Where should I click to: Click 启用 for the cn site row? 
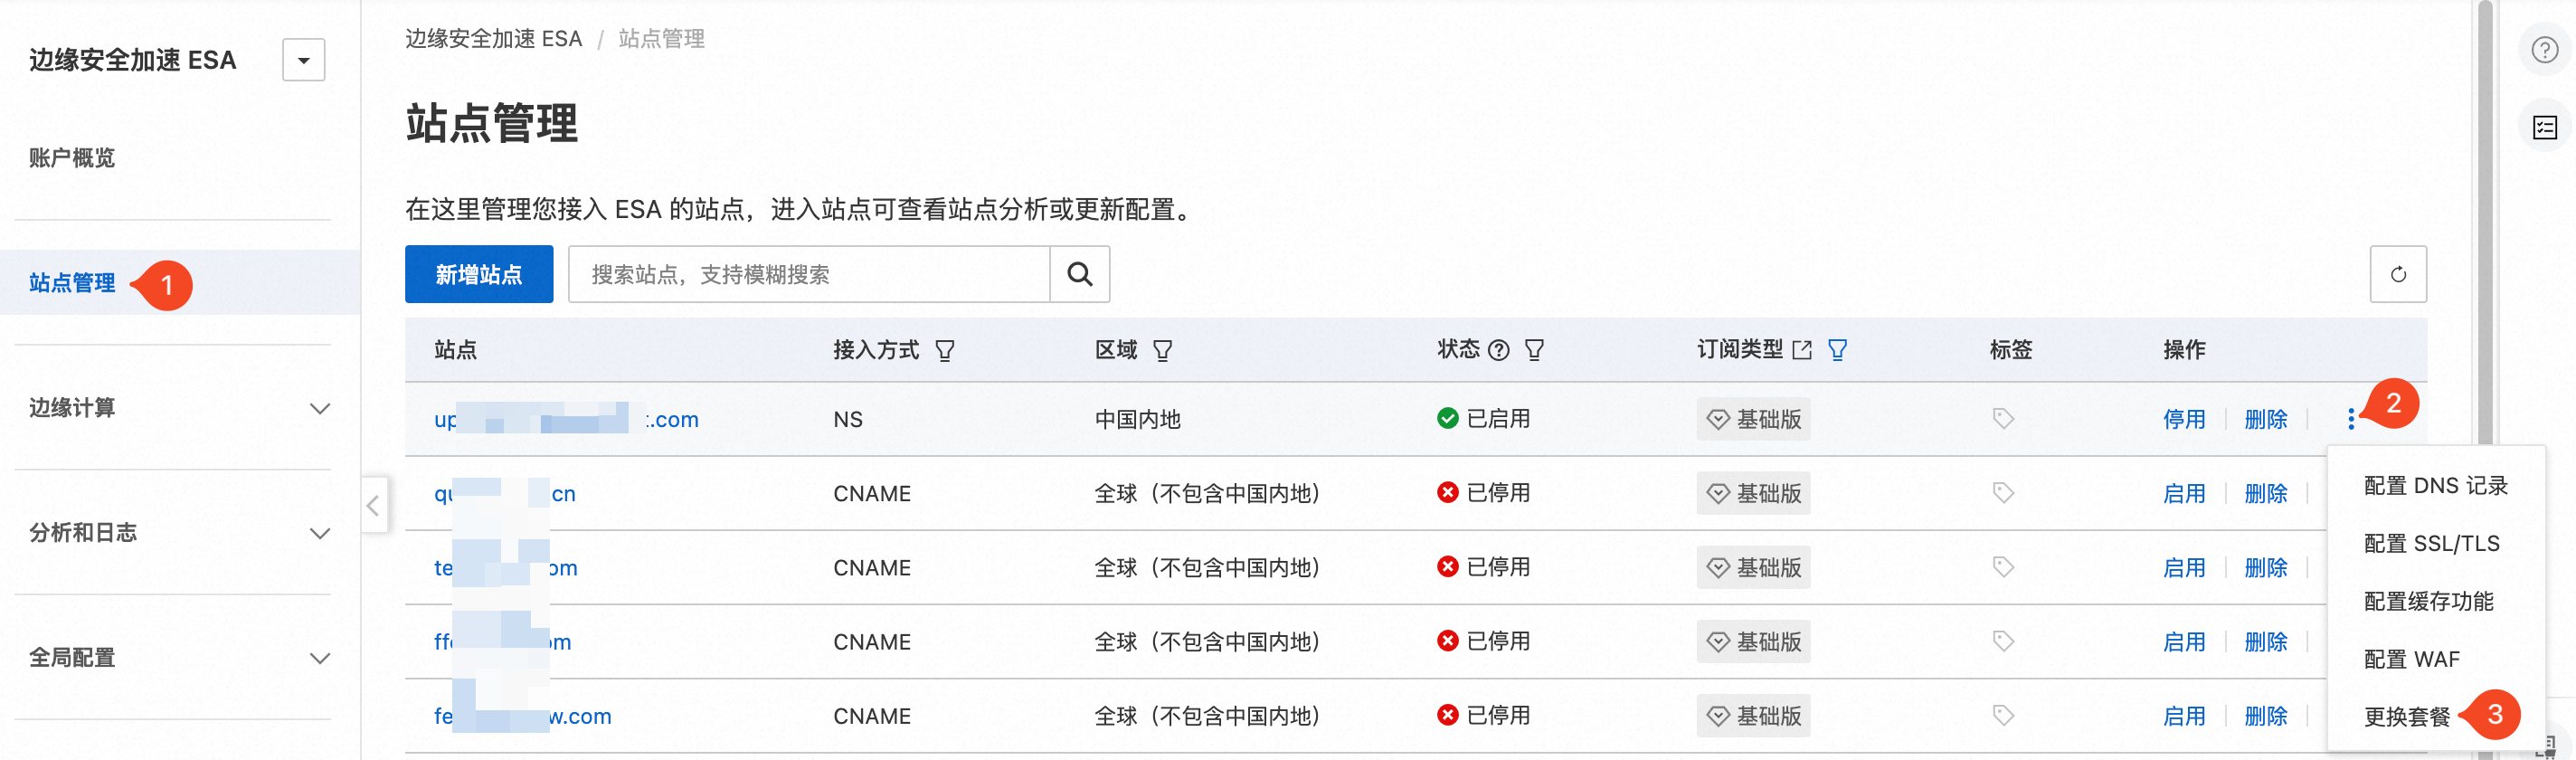coord(2184,493)
